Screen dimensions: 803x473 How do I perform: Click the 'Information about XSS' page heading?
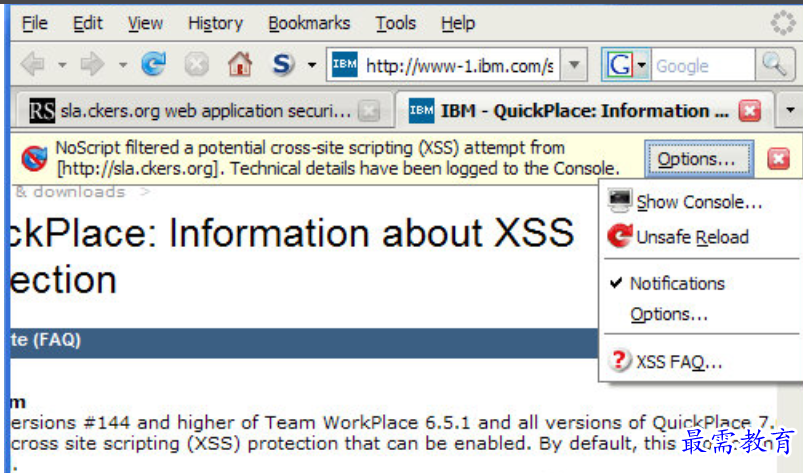[371, 233]
